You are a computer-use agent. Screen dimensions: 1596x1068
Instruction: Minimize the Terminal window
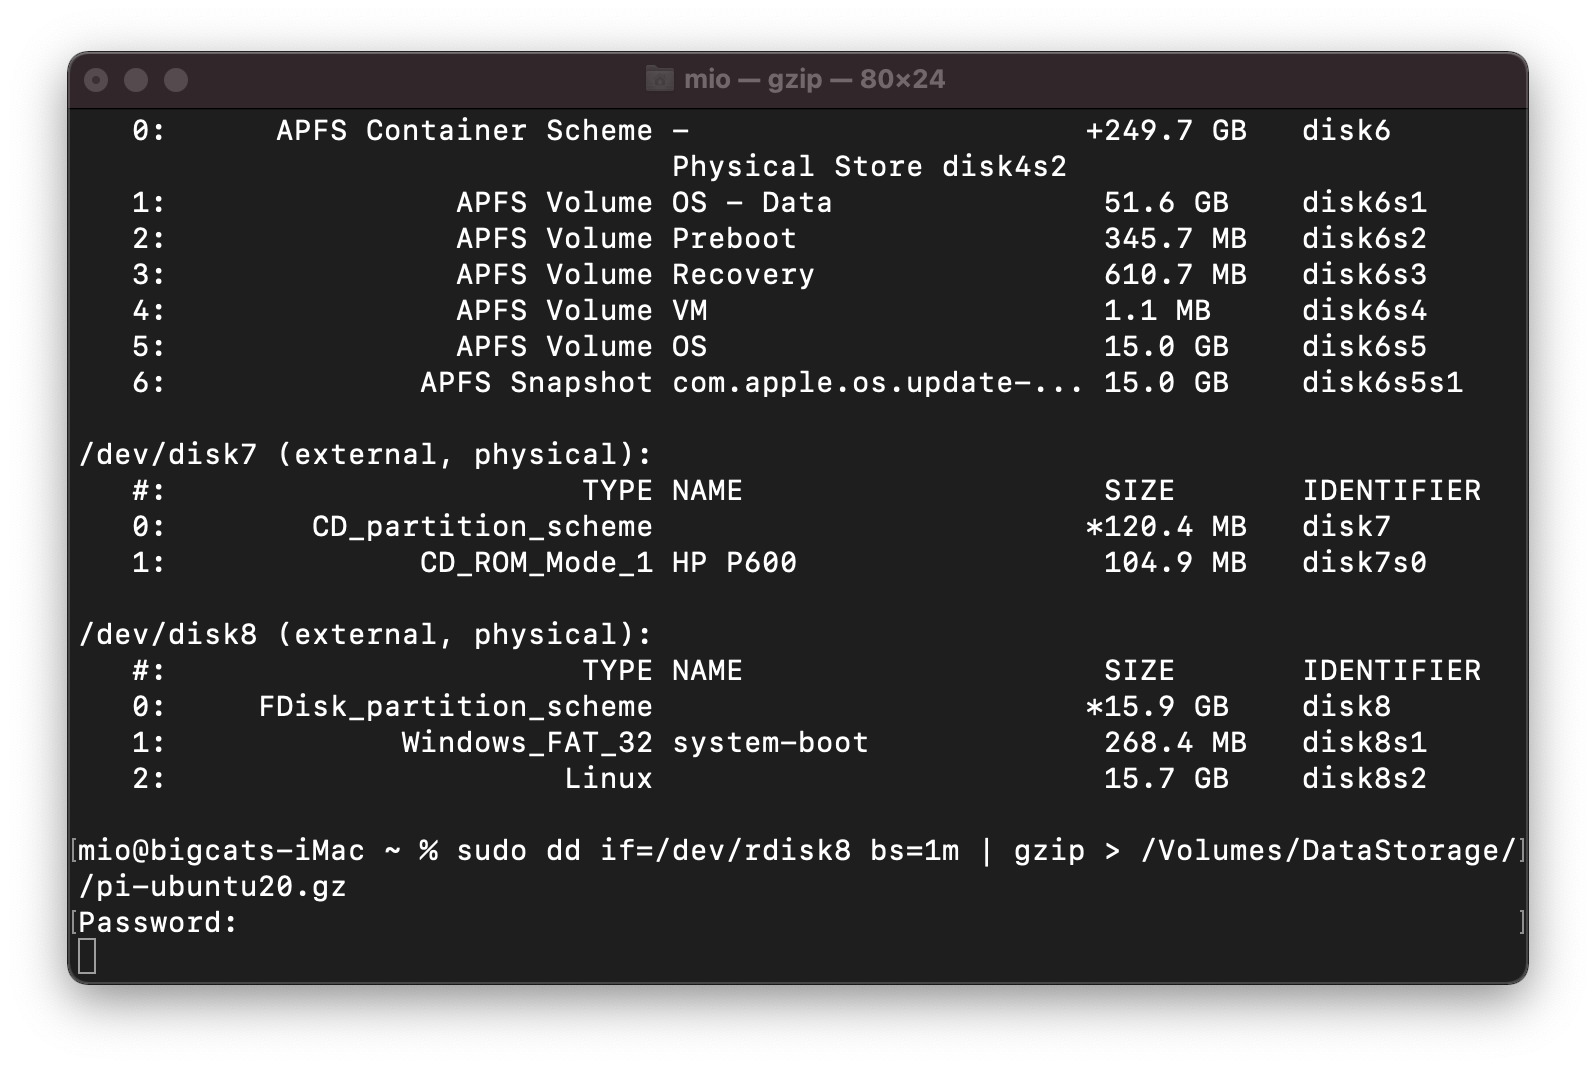pos(136,80)
